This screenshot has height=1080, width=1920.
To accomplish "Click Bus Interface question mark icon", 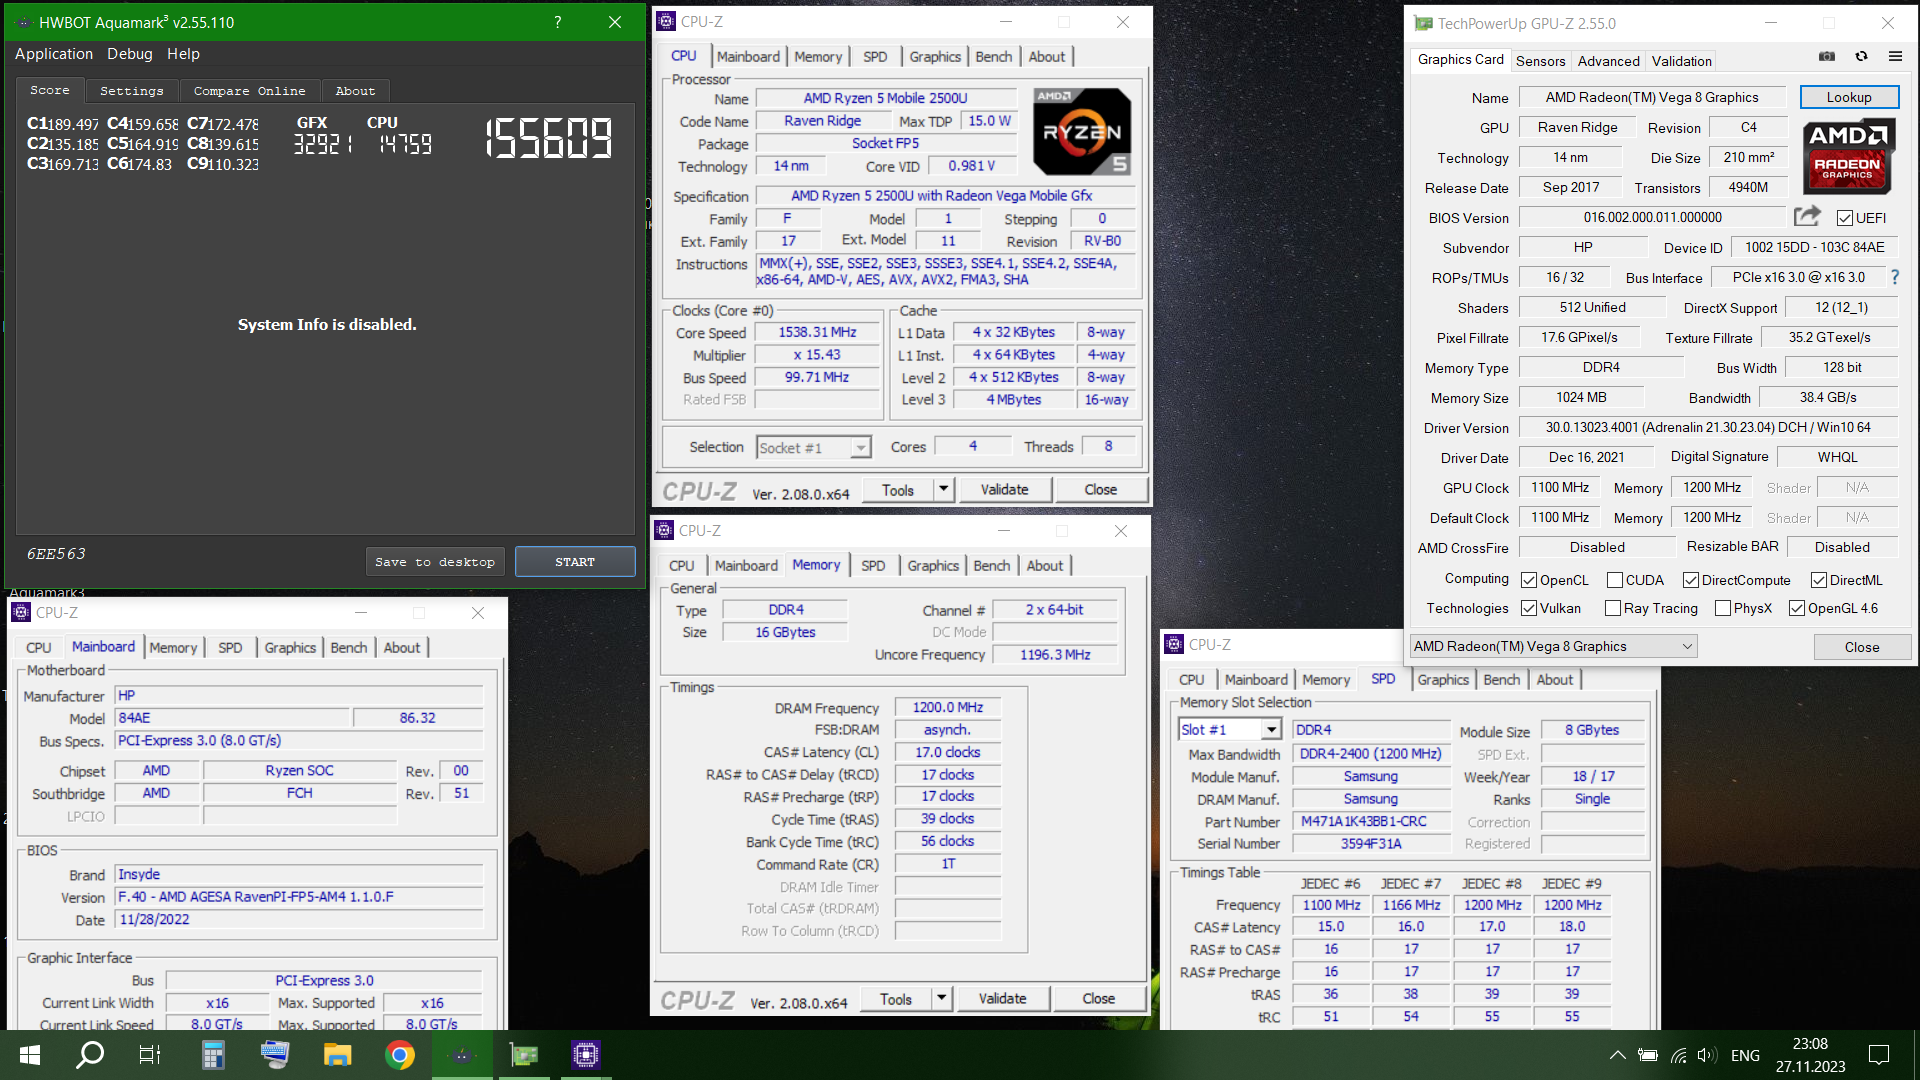I will pyautogui.click(x=1894, y=277).
